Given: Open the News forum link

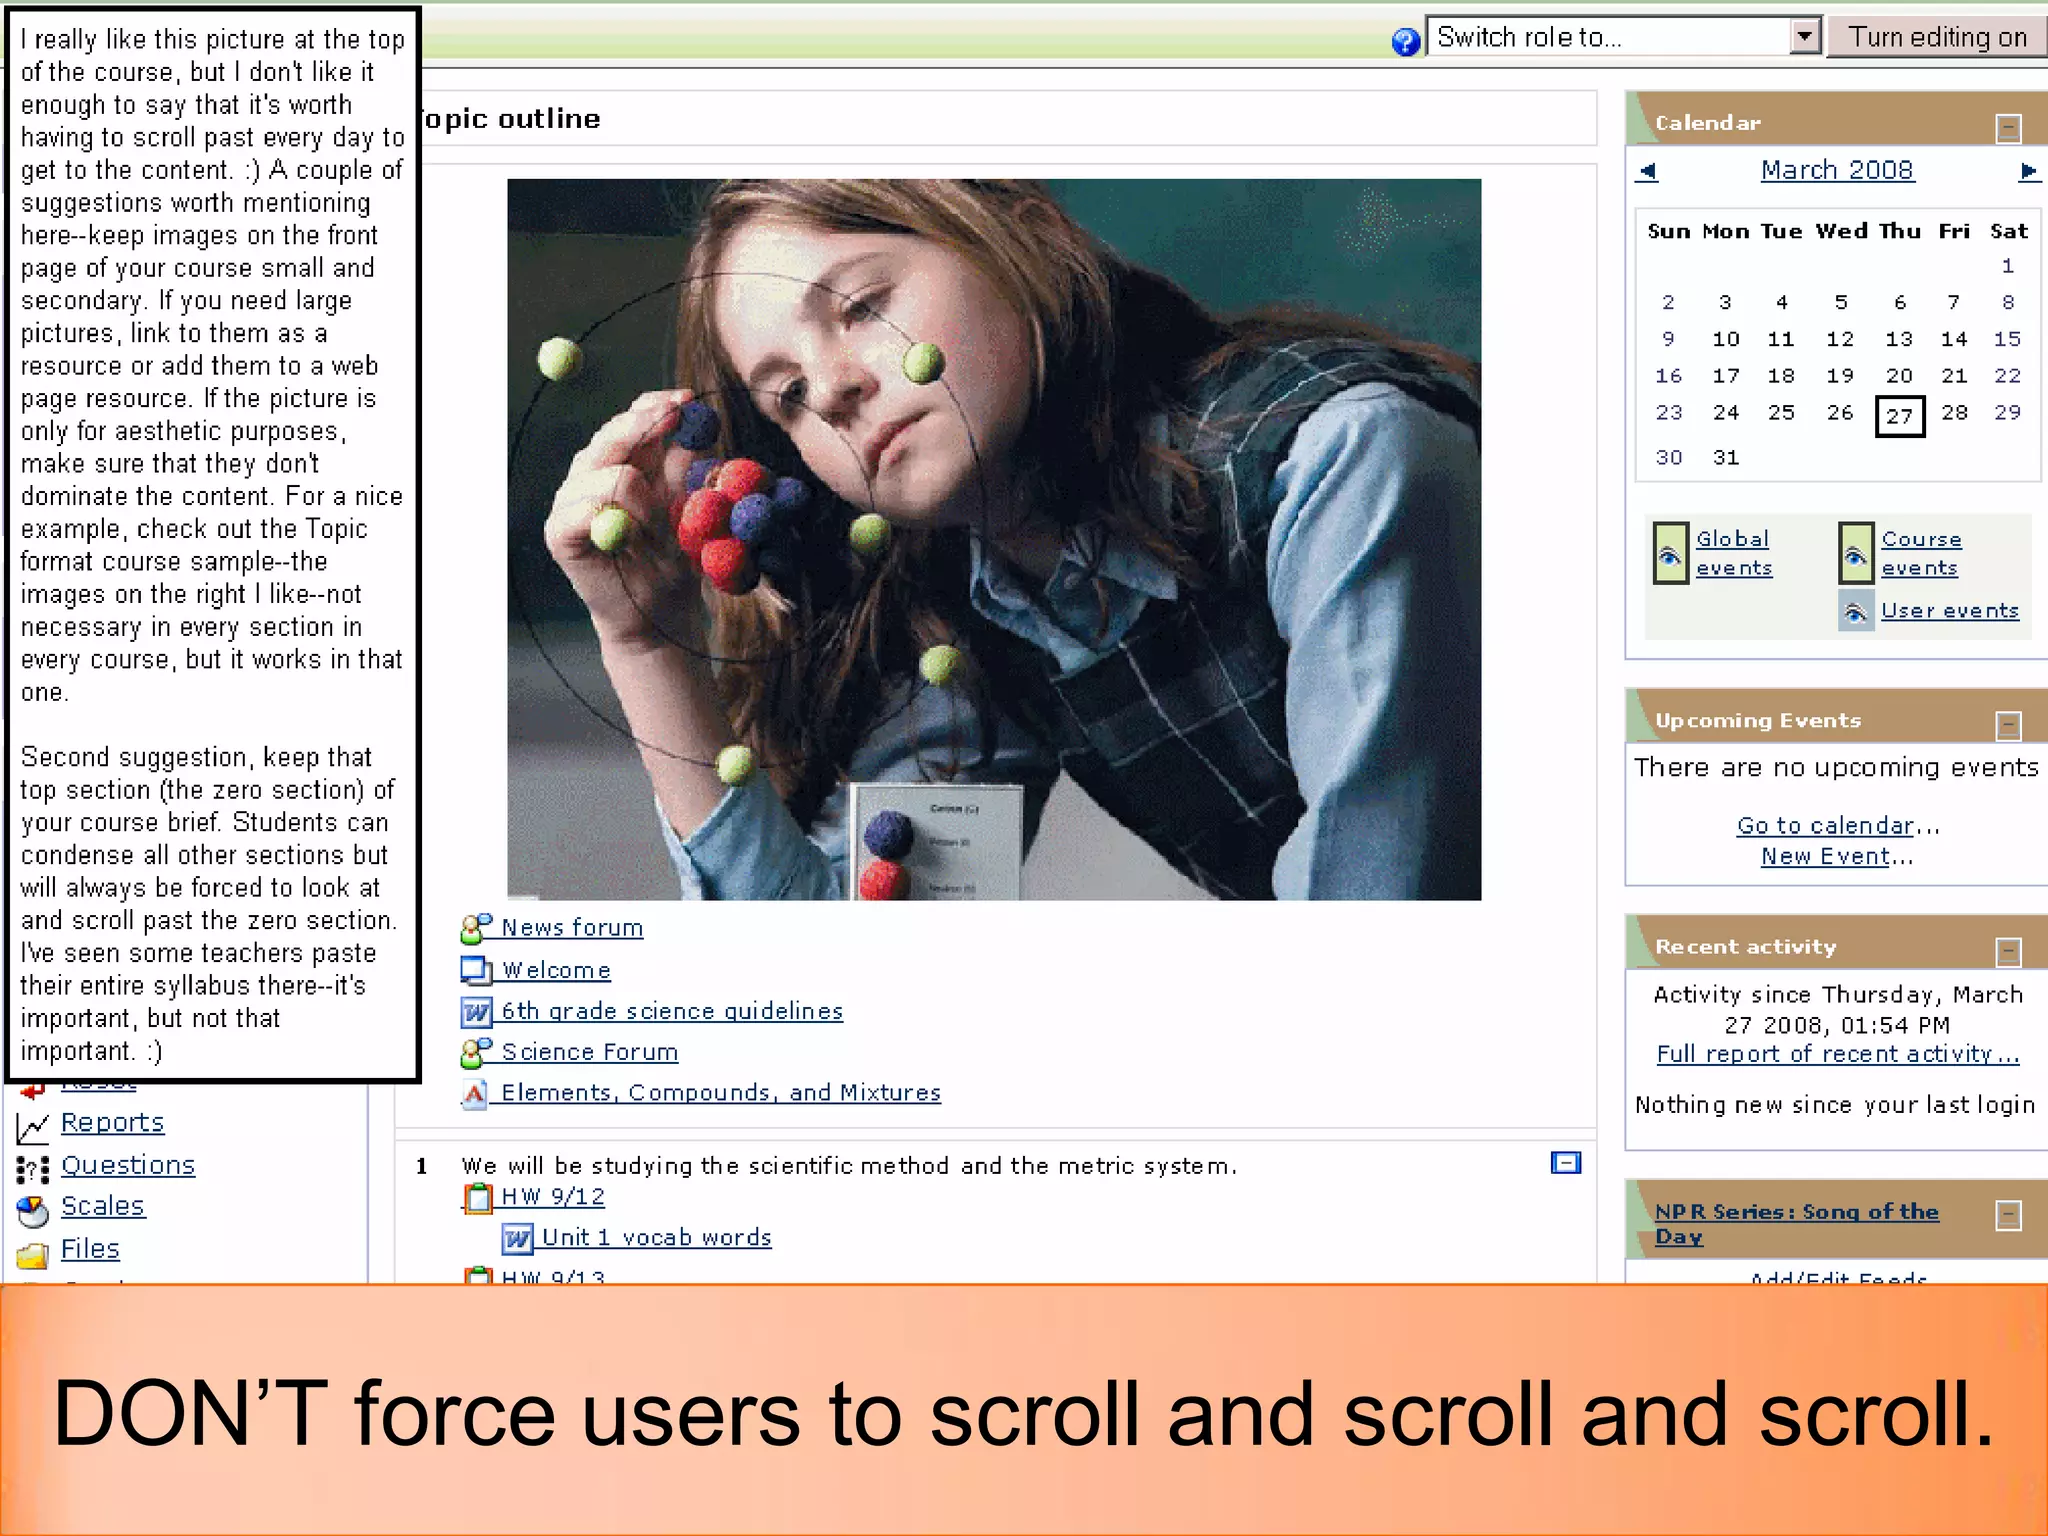Looking at the screenshot, I should [572, 928].
